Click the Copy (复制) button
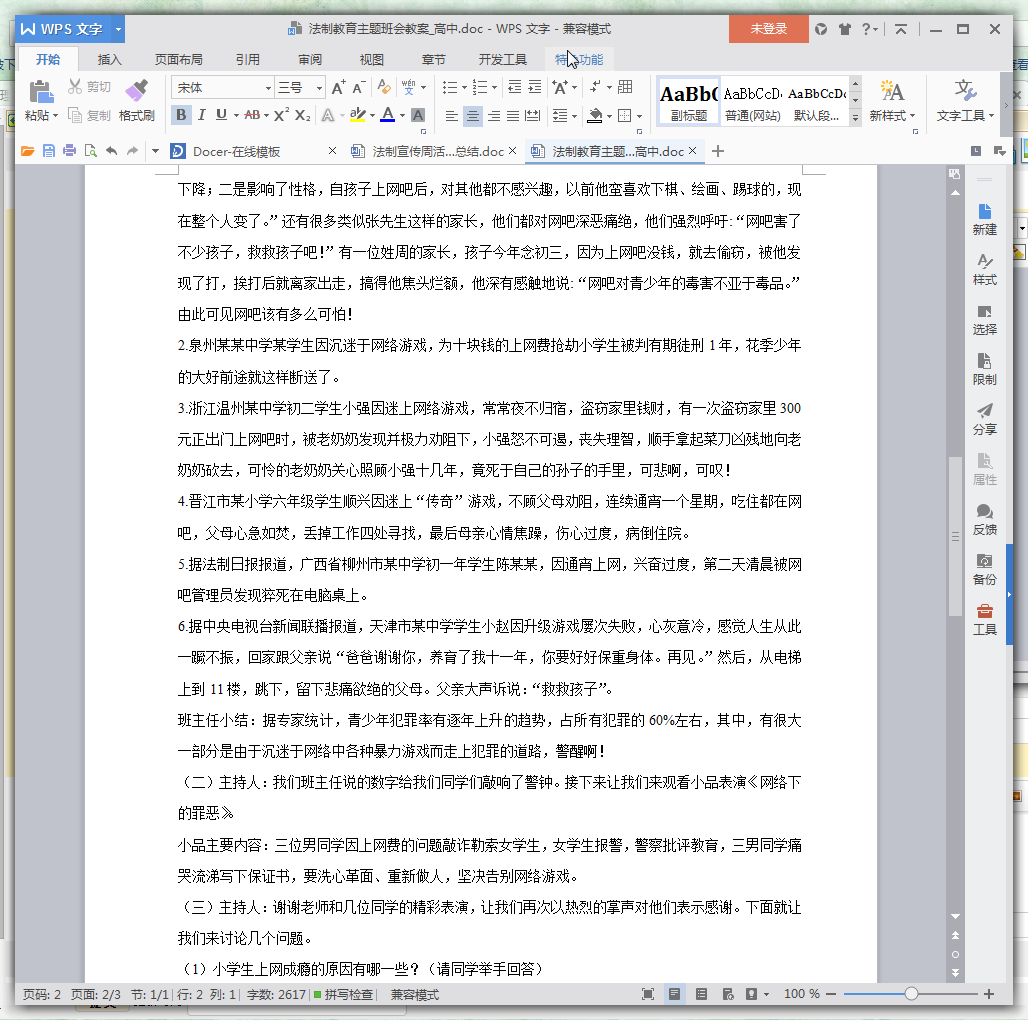 [89, 115]
